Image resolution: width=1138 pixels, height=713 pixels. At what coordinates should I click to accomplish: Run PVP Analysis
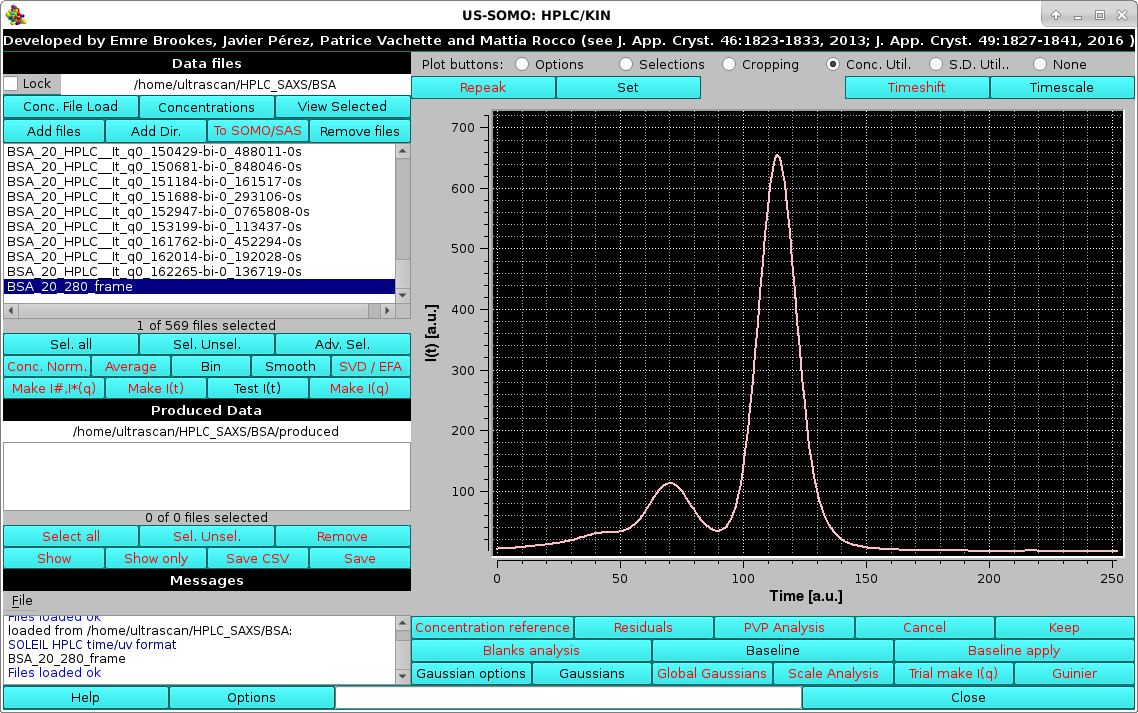[x=784, y=627]
